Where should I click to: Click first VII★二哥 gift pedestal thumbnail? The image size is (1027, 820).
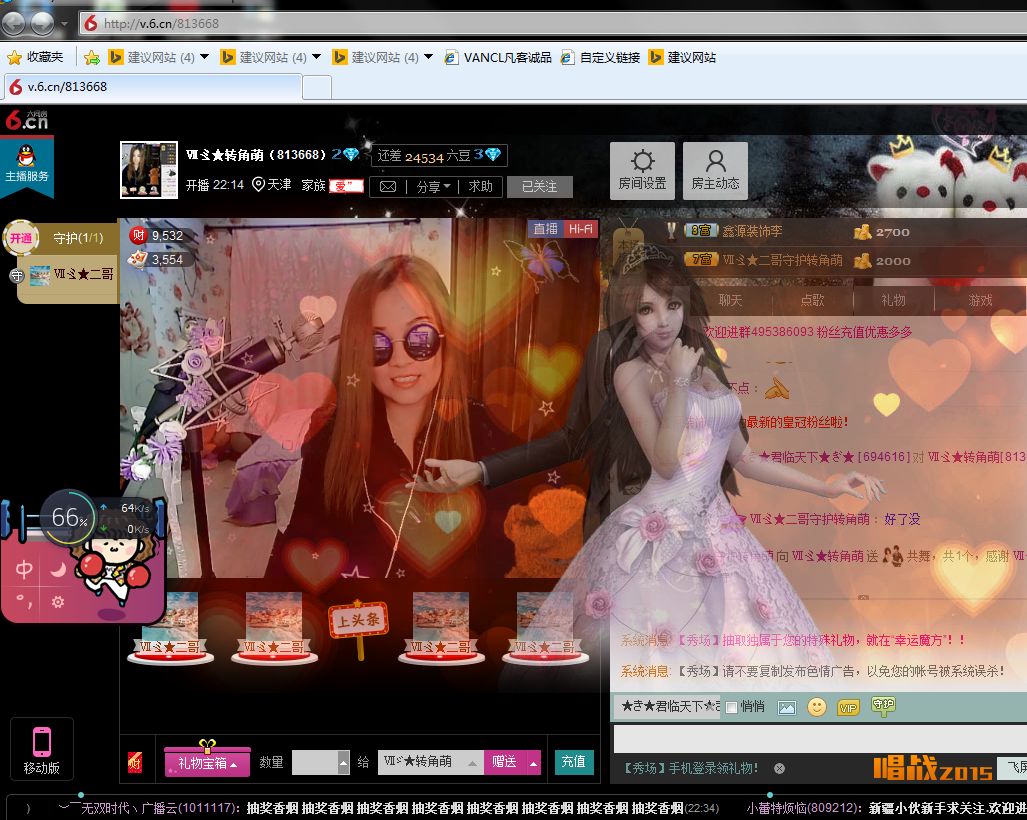click(171, 629)
